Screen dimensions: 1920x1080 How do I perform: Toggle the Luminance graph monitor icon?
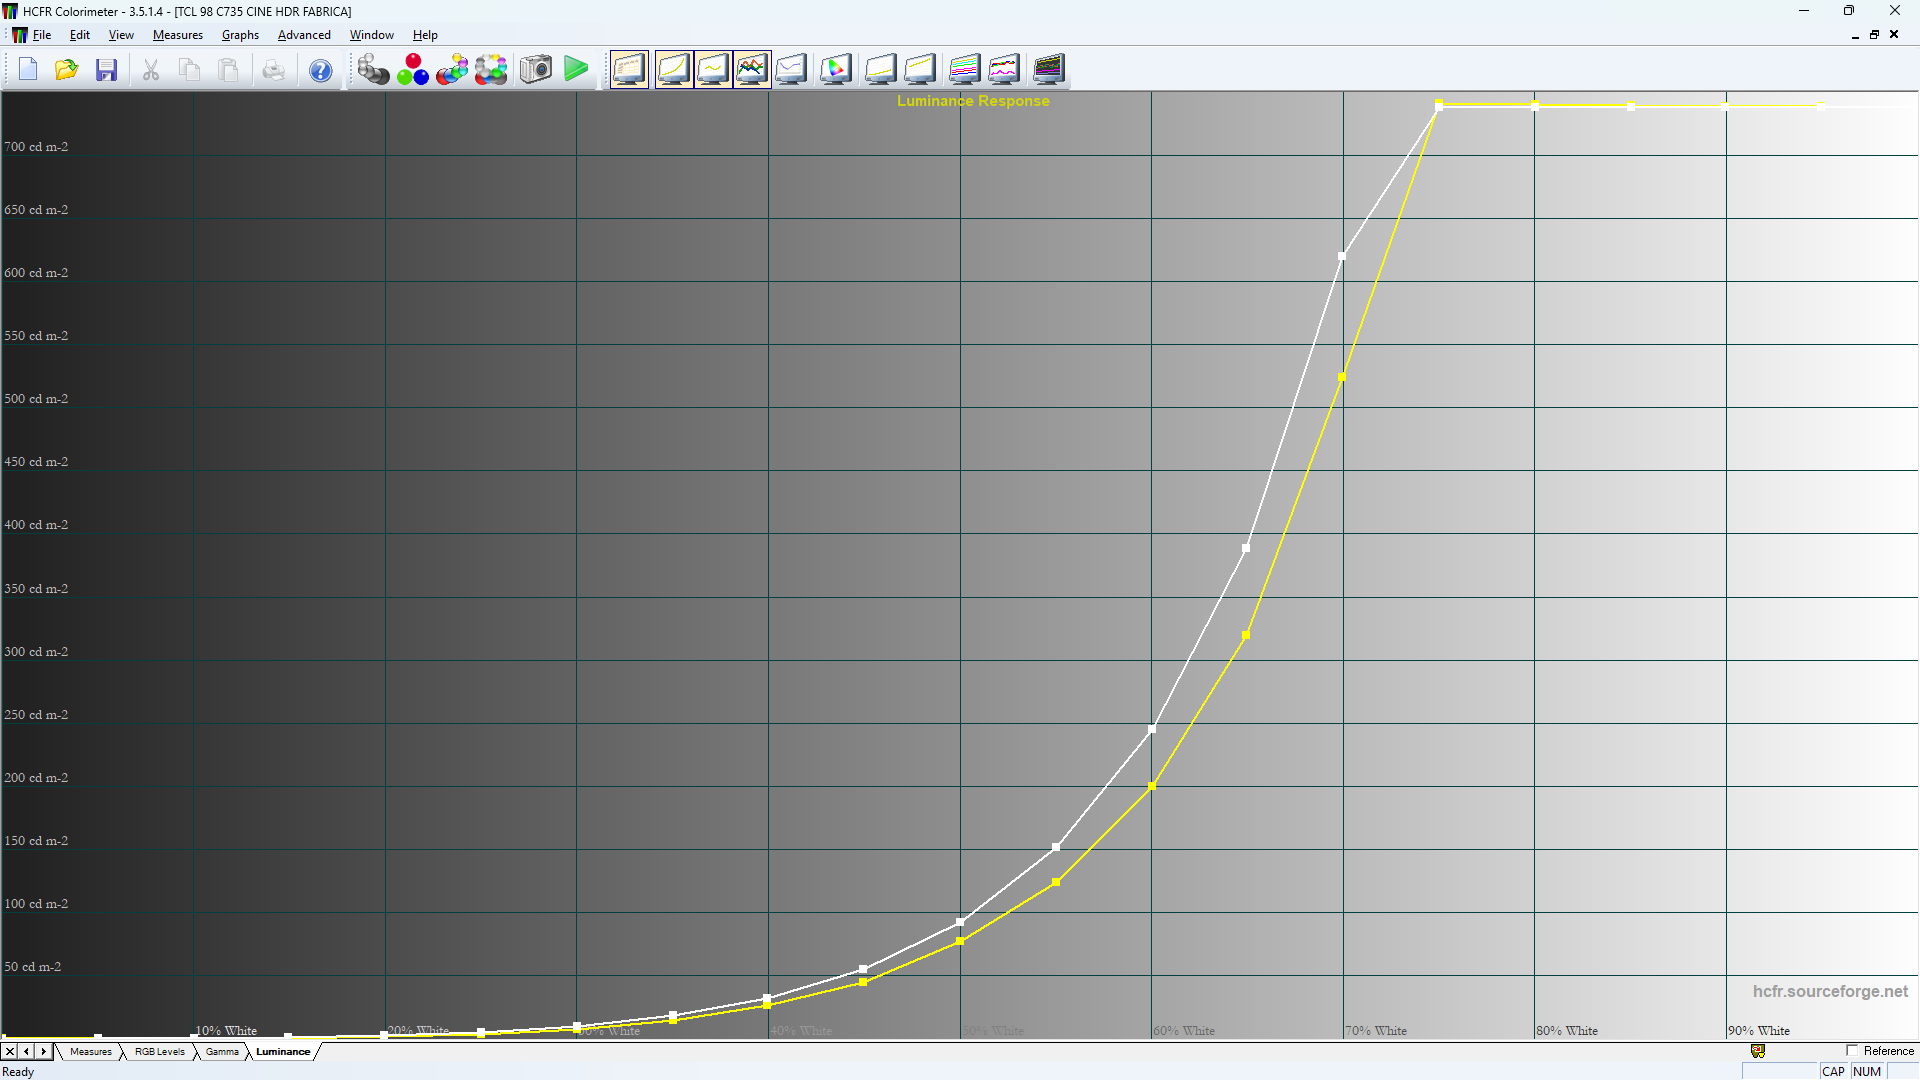[x=673, y=70]
